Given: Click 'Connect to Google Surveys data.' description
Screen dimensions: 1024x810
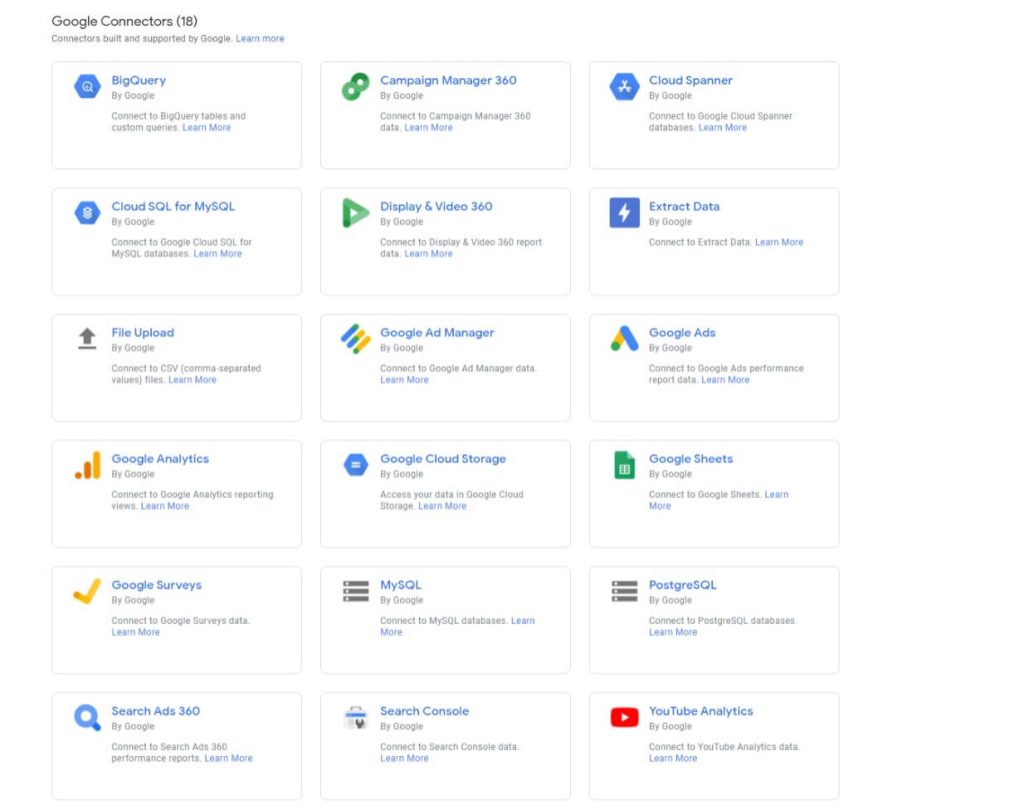Looking at the screenshot, I should pos(180,621).
